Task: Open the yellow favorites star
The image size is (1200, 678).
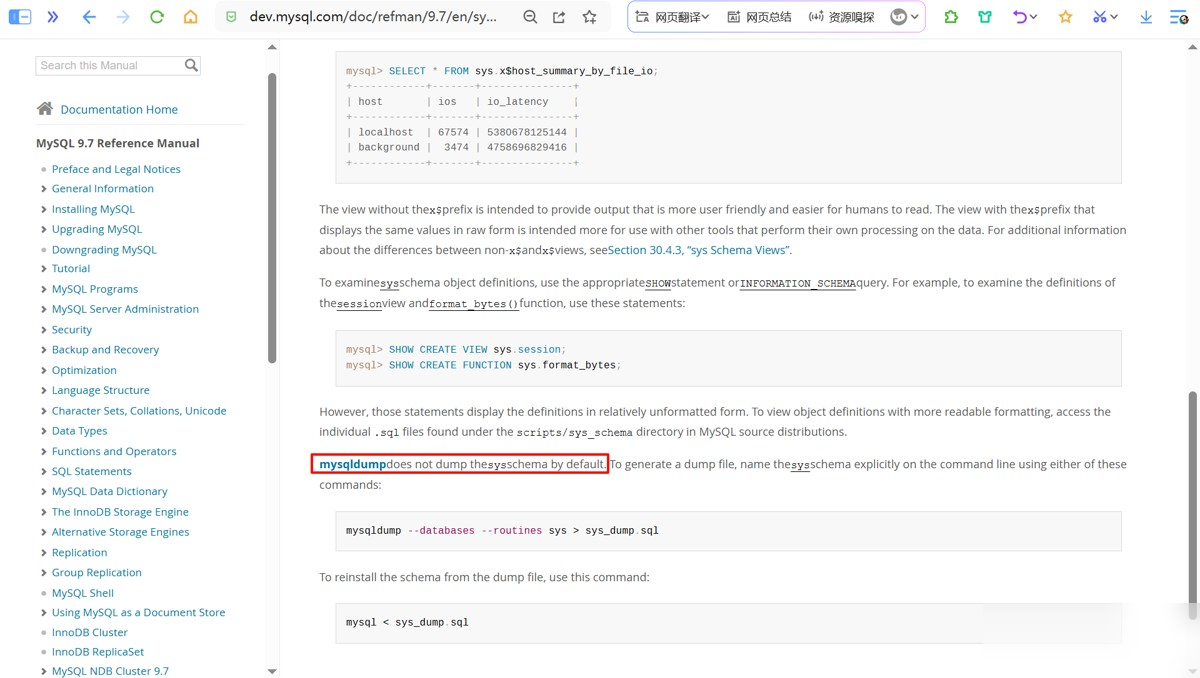Action: click(1065, 17)
